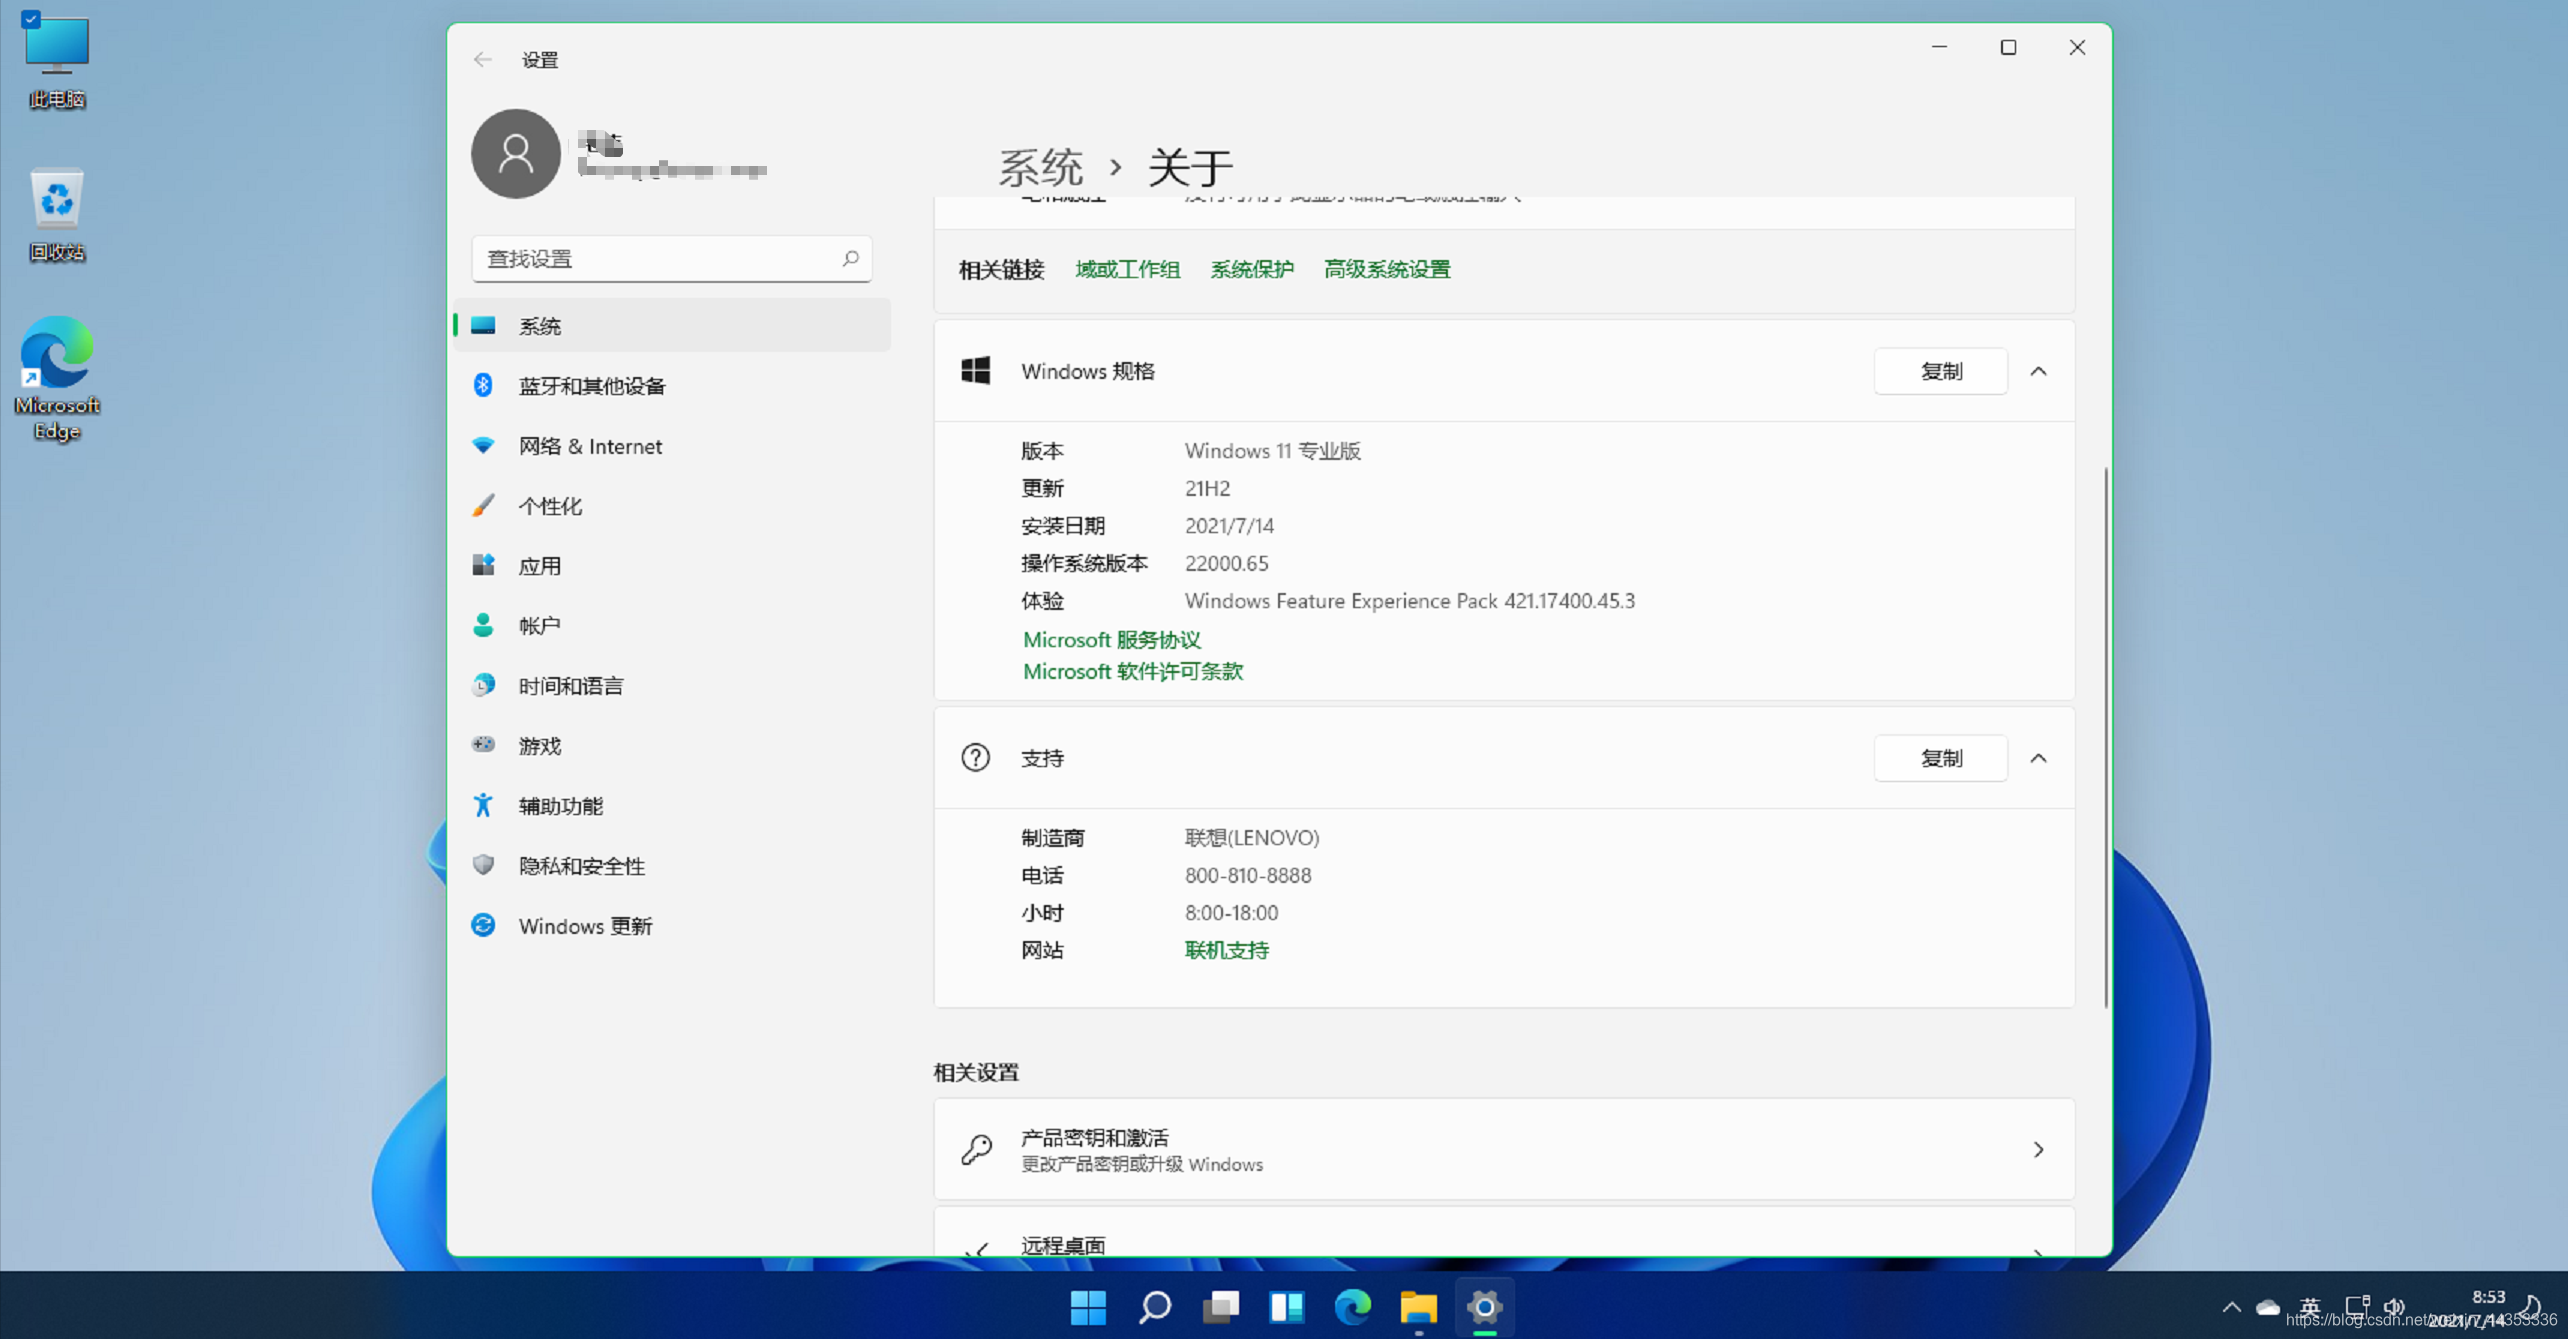Click the search magnifier in settings box

click(850, 259)
